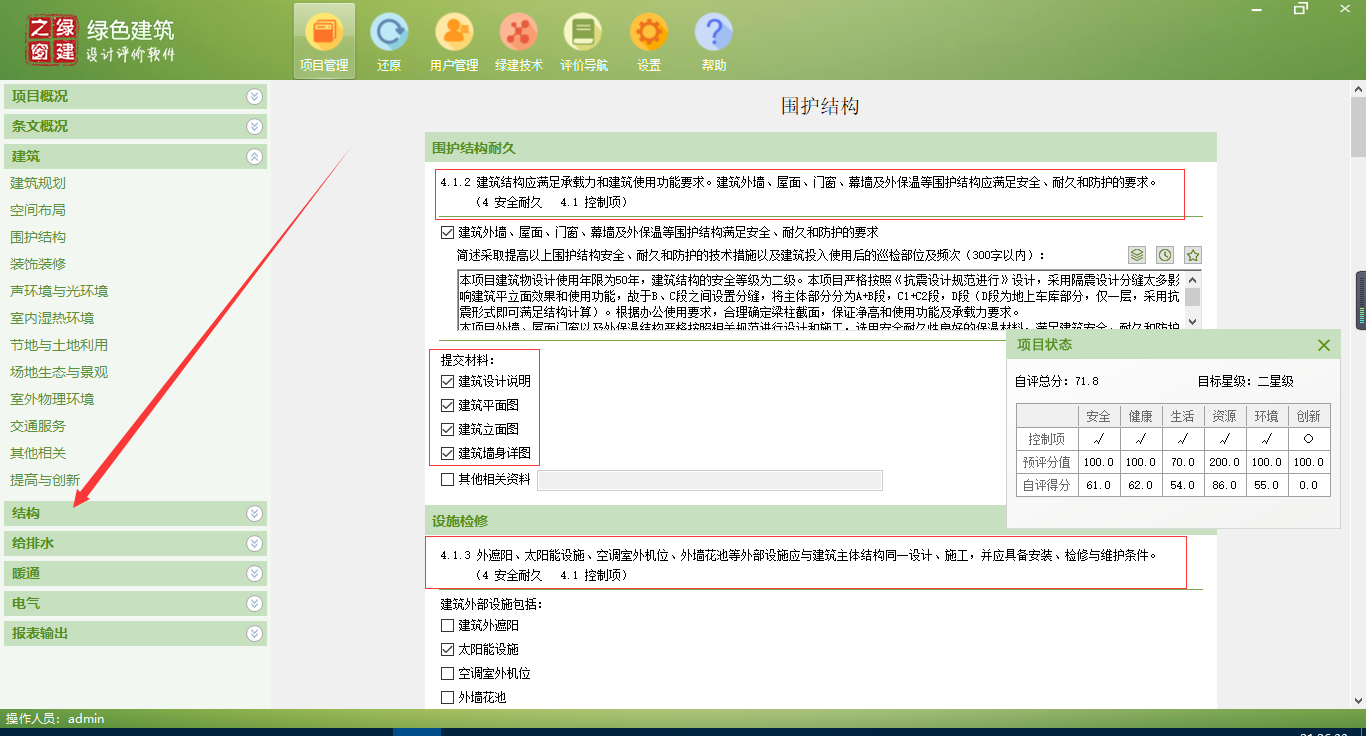Select 装饰装修 in the sidebar
1366x736 pixels.
(x=38, y=264)
